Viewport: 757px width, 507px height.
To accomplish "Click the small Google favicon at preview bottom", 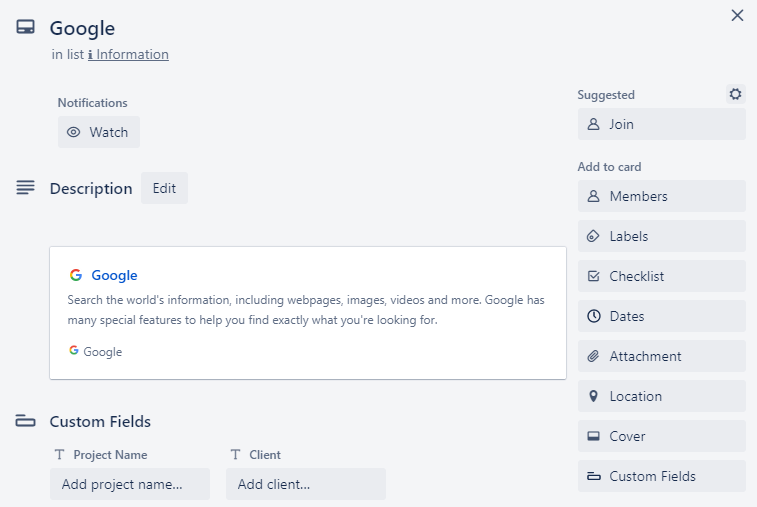I will (74, 351).
